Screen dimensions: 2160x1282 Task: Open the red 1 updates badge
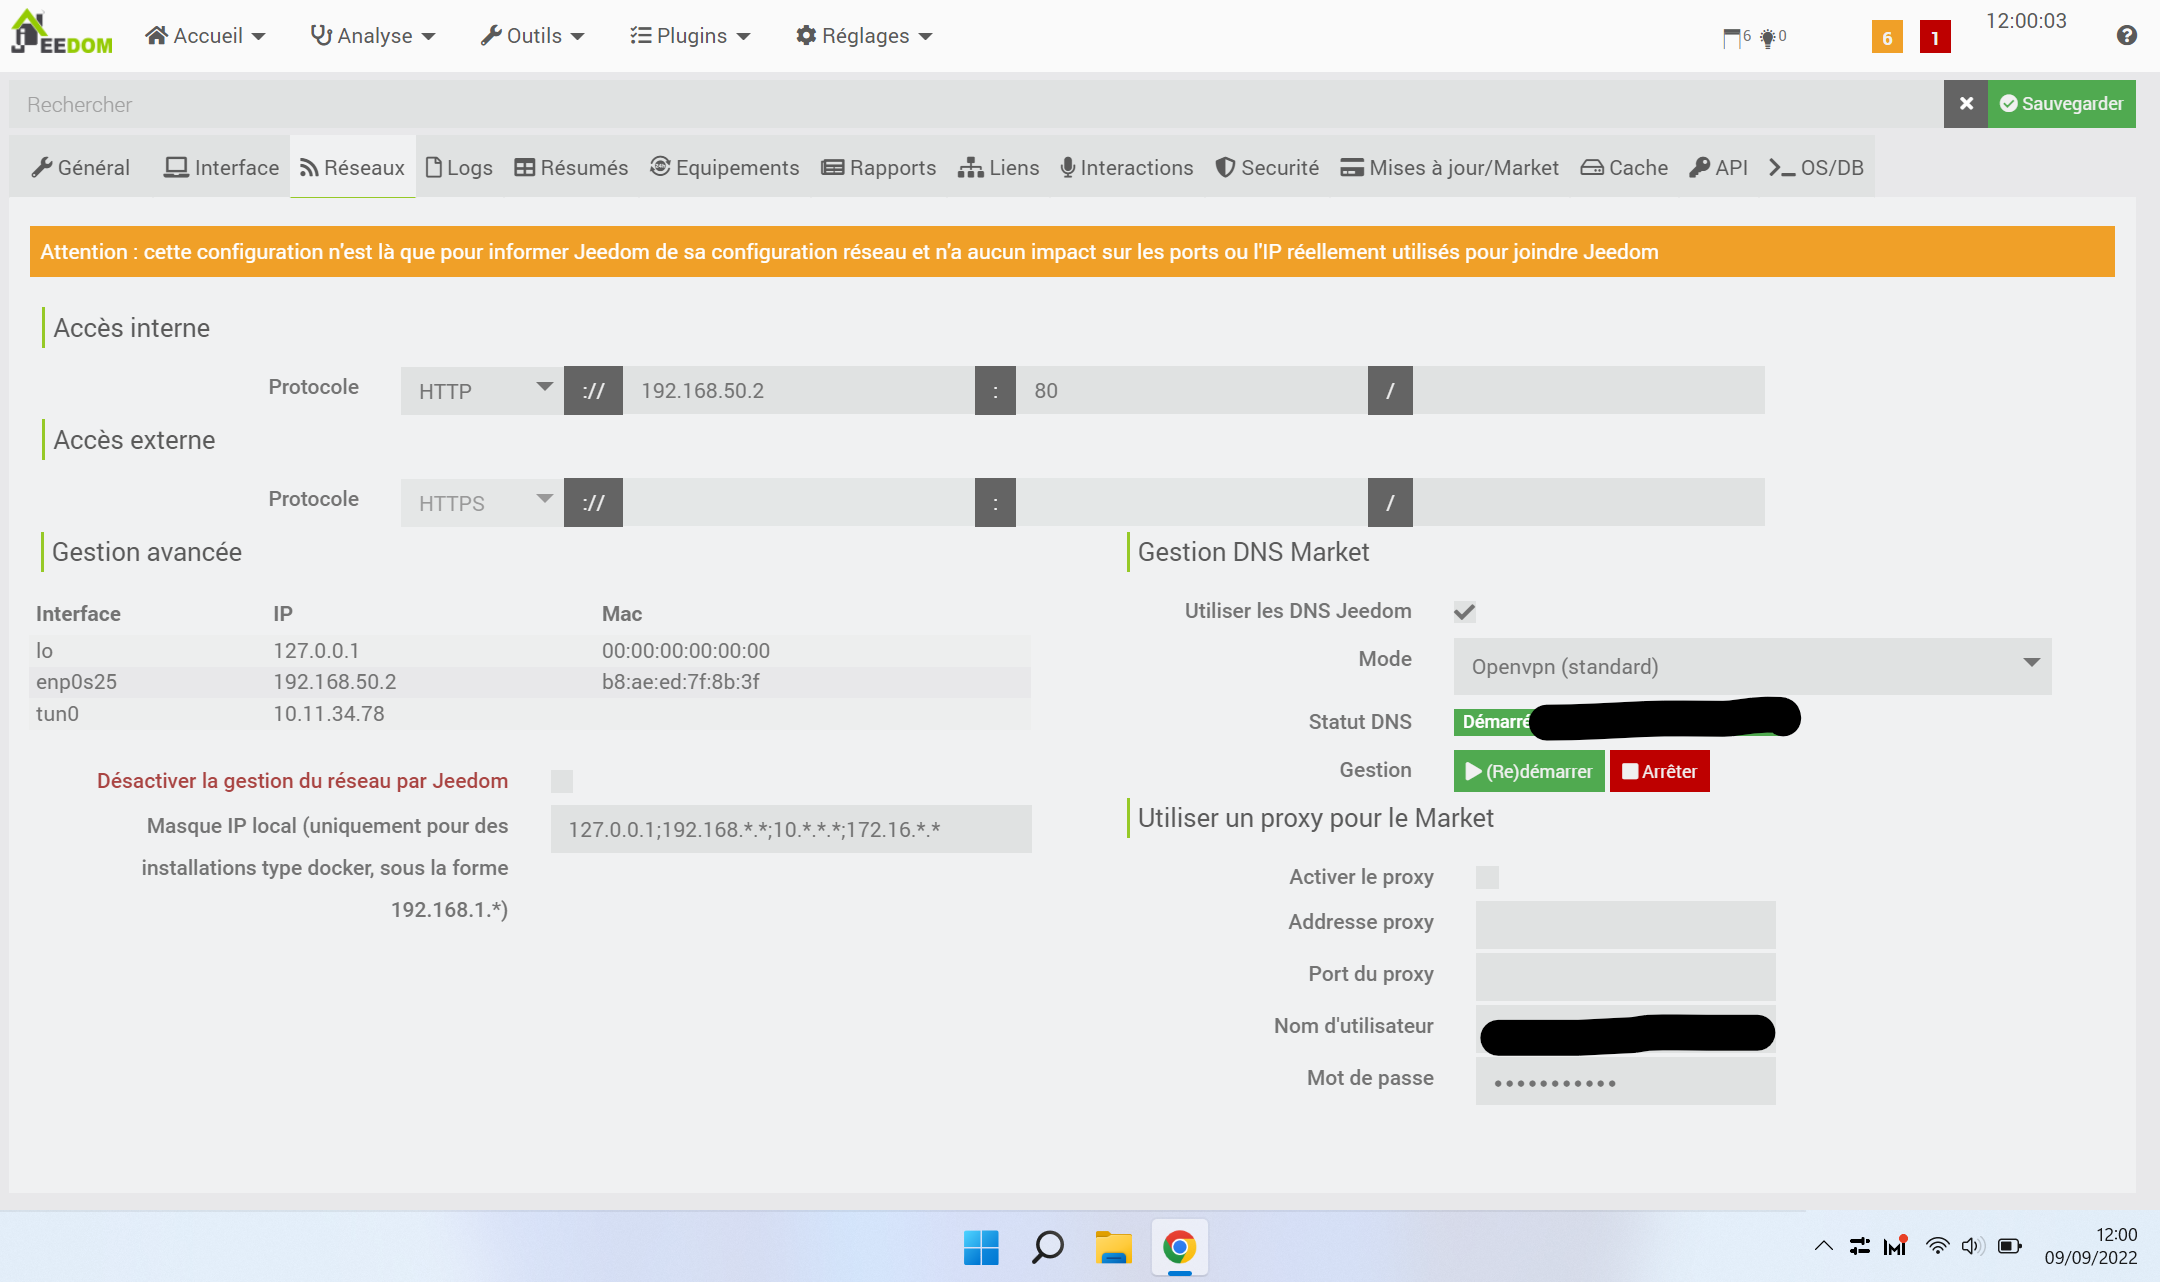pos(1935,38)
